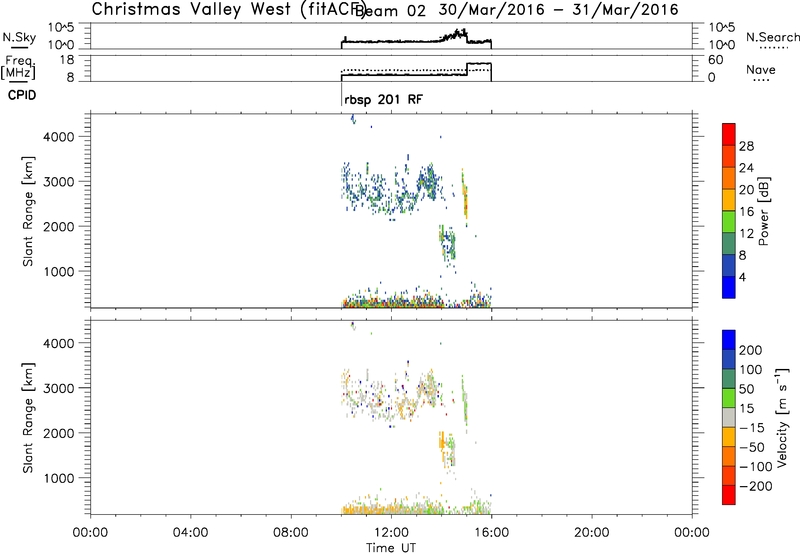The image size is (800, 554).
Task: Click the "Freq. [MHz]" axis label
Action: click(18, 67)
